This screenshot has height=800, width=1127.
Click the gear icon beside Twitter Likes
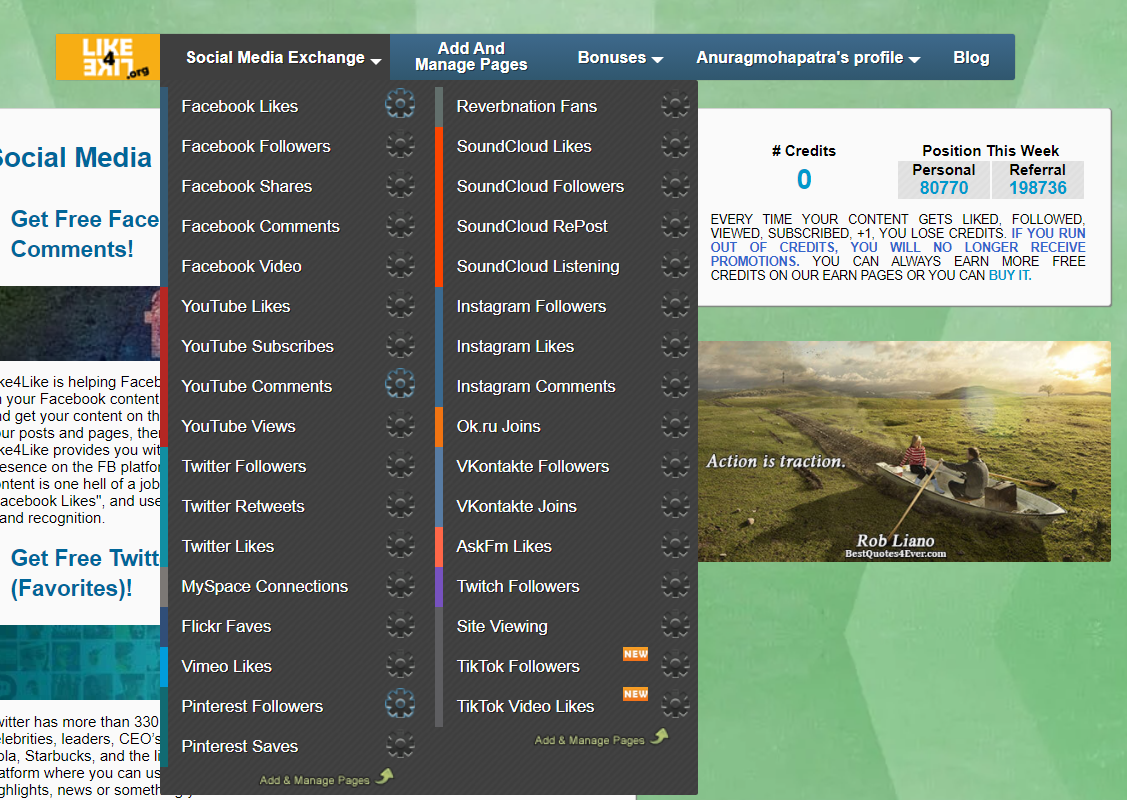pos(400,546)
